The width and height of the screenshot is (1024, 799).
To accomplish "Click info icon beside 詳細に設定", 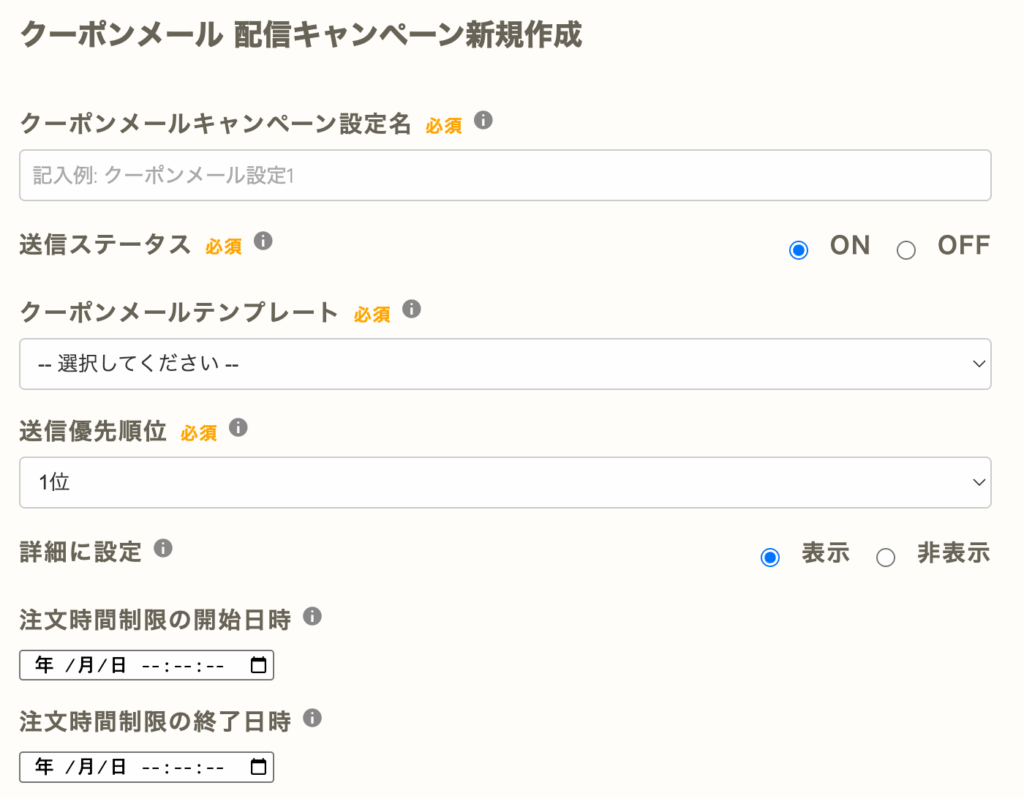I will [x=163, y=548].
